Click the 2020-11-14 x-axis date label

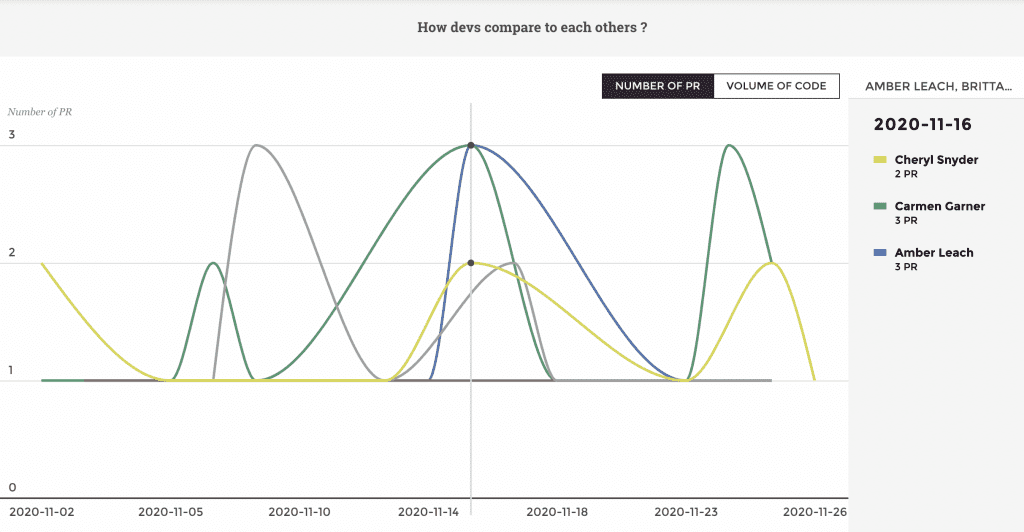point(430,512)
